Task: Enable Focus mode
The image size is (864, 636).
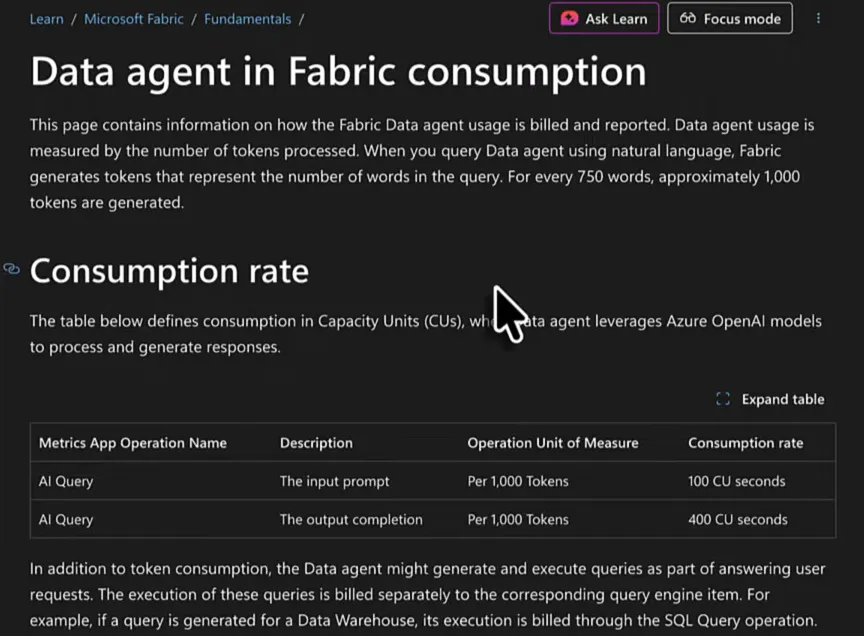Action: pos(730,19)
